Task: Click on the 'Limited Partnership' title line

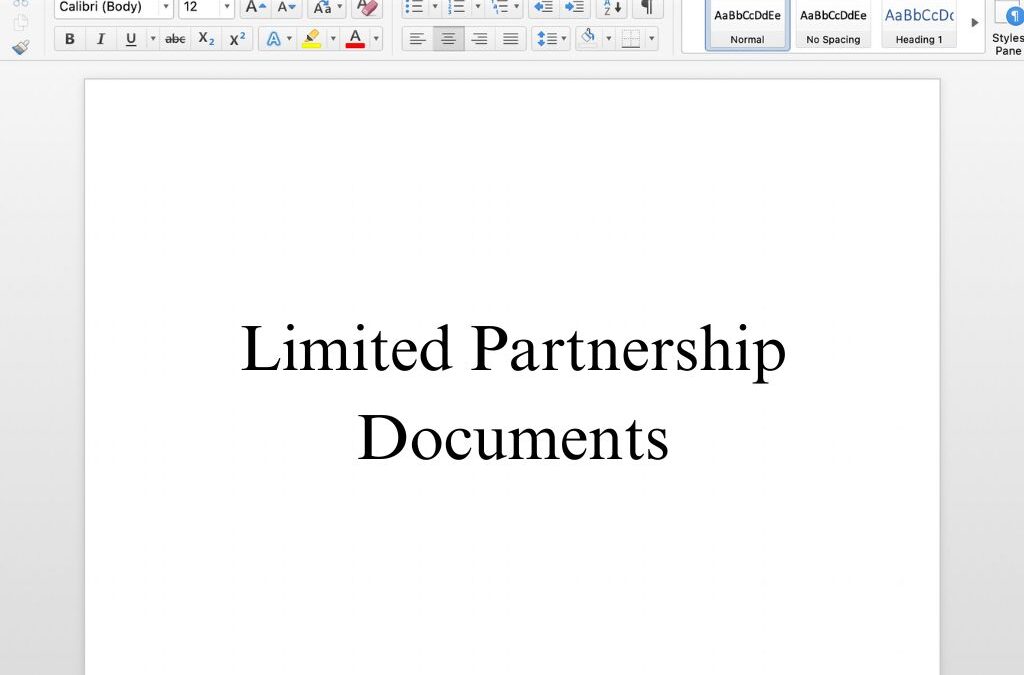Action: point(513,351)
